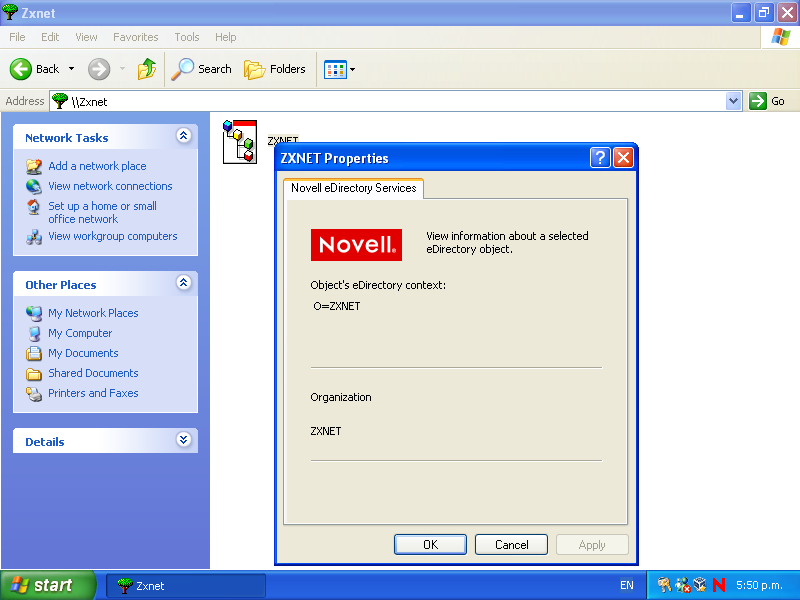Image resolution: width=800 pixels, height=600 pixels.
Task: Open Printers and Faxes link
Action: point(93,393)
